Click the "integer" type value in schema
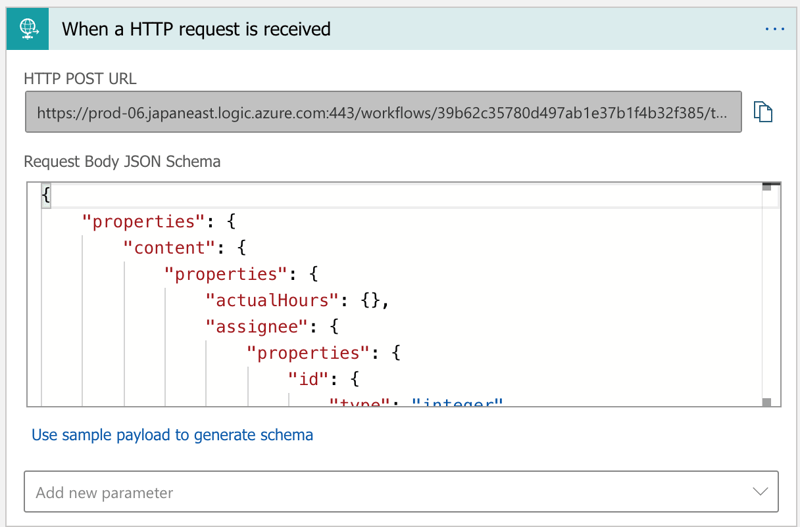 (456, 403)
